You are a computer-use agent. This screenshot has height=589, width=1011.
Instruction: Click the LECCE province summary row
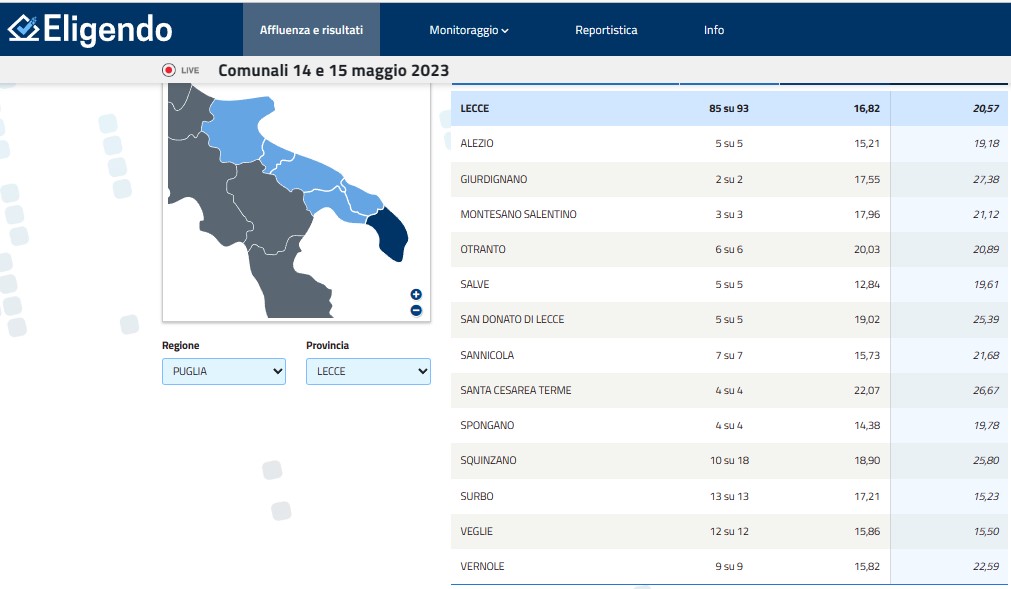pos(475,108)
